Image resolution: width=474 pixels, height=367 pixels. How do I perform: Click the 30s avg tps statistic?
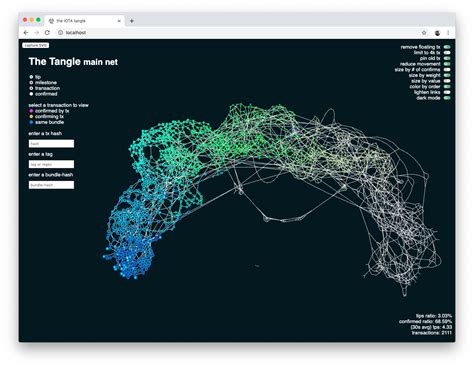(x=431, y=327)
